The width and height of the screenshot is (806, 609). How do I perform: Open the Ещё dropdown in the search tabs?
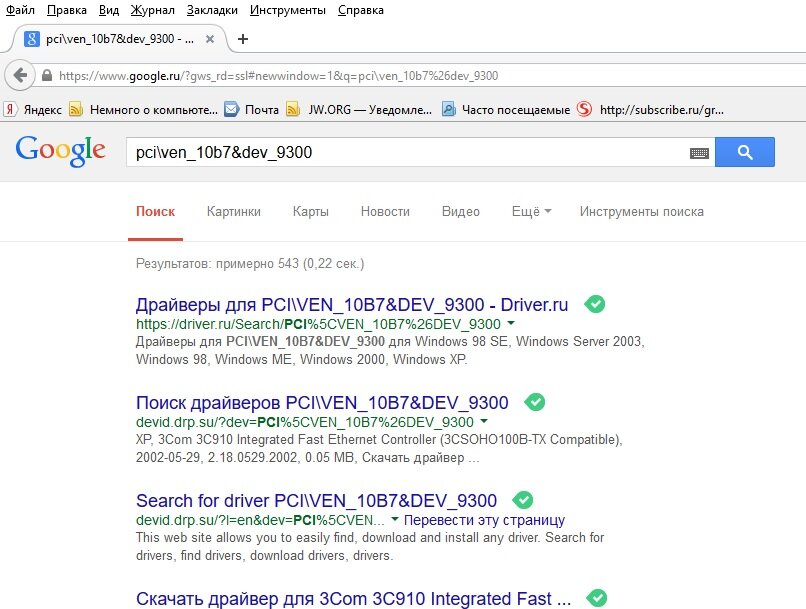[x=532, y=211]
